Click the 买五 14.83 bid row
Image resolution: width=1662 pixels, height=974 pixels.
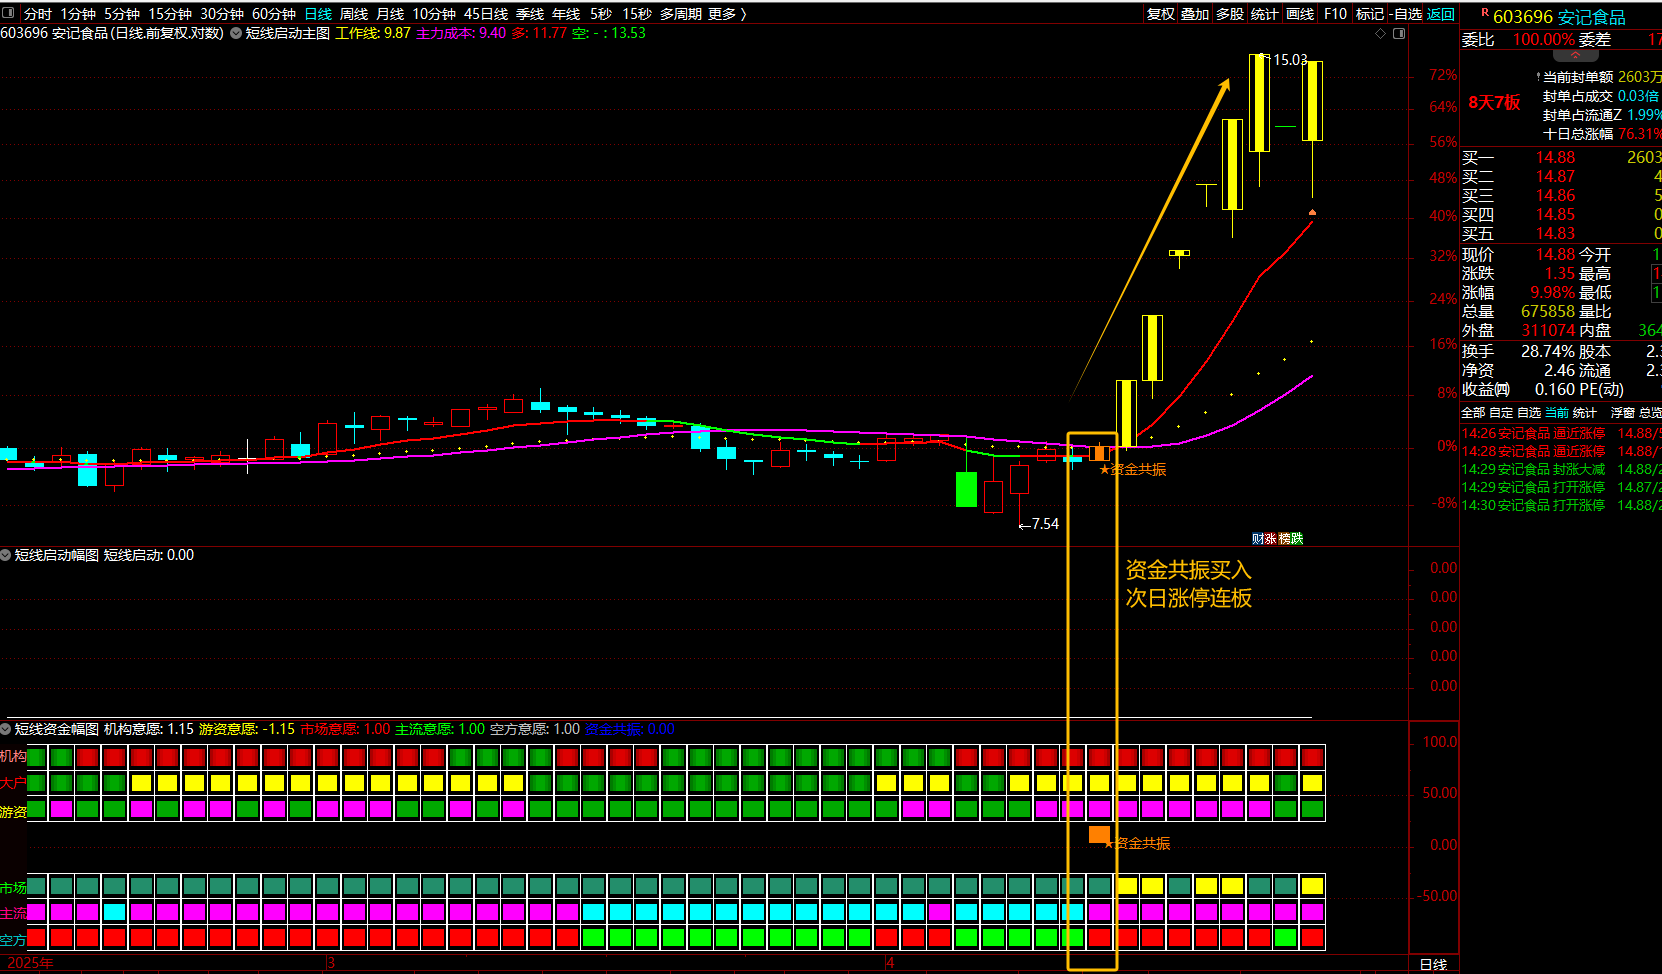(x=1561, y=233)
